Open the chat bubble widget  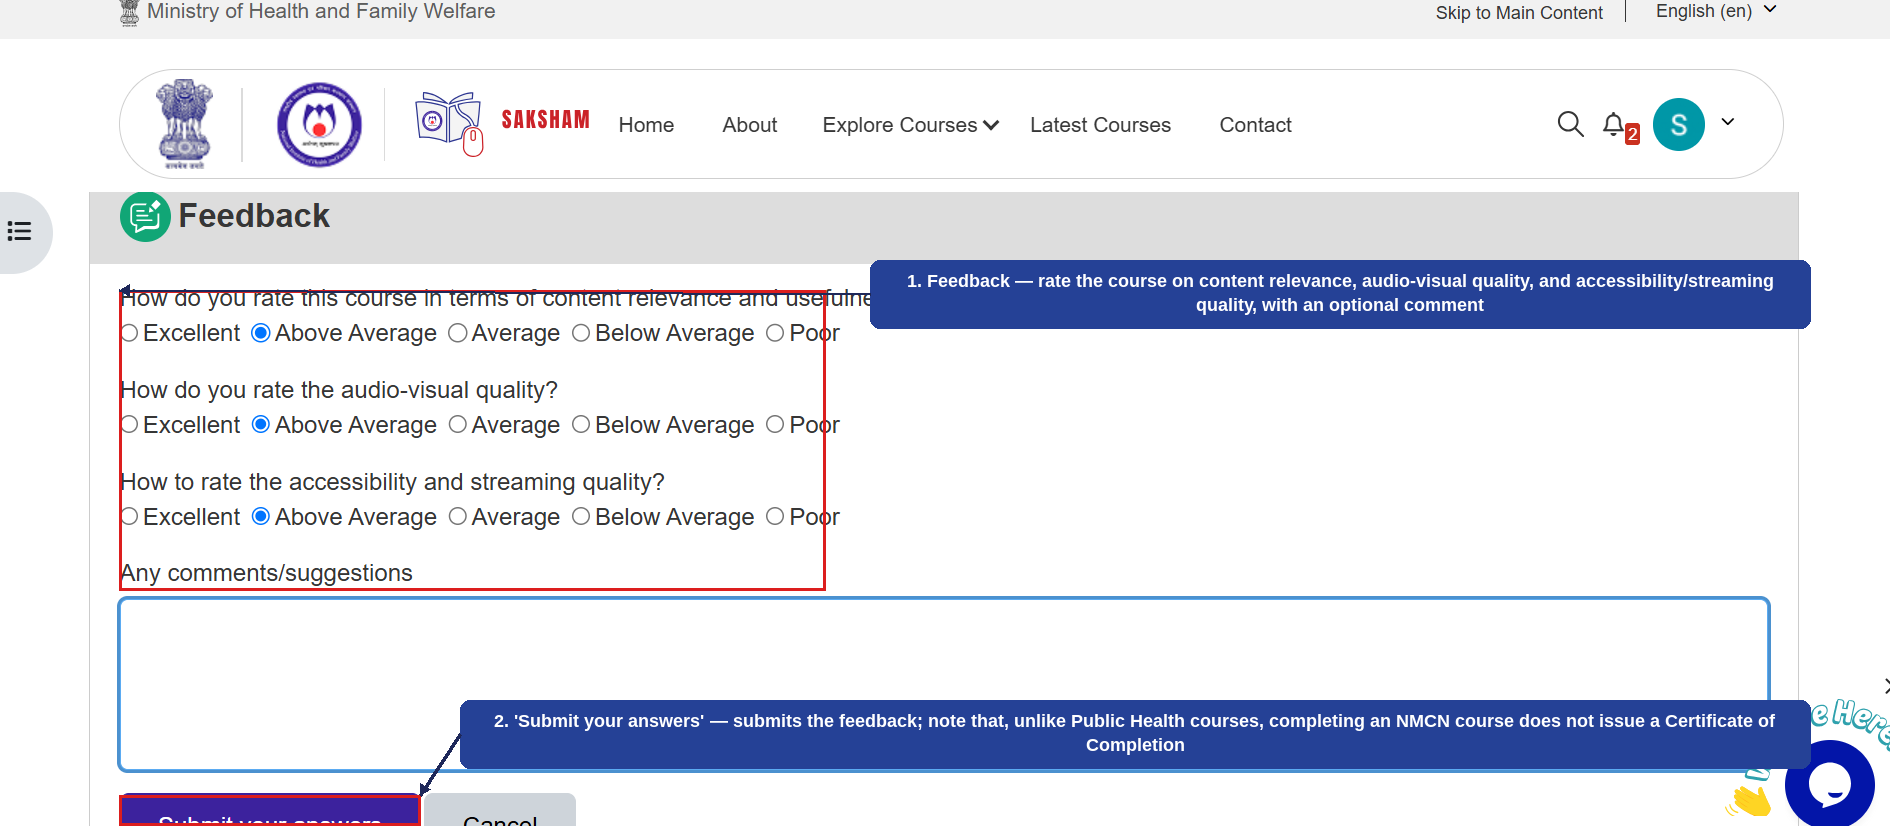coord(1830,784)
